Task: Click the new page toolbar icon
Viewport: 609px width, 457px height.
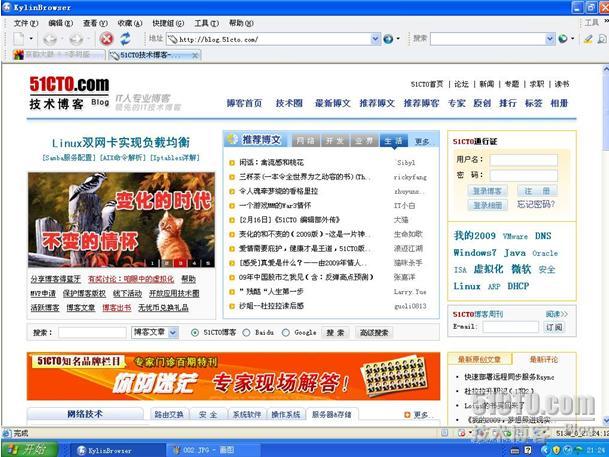Action: [19, 39]
